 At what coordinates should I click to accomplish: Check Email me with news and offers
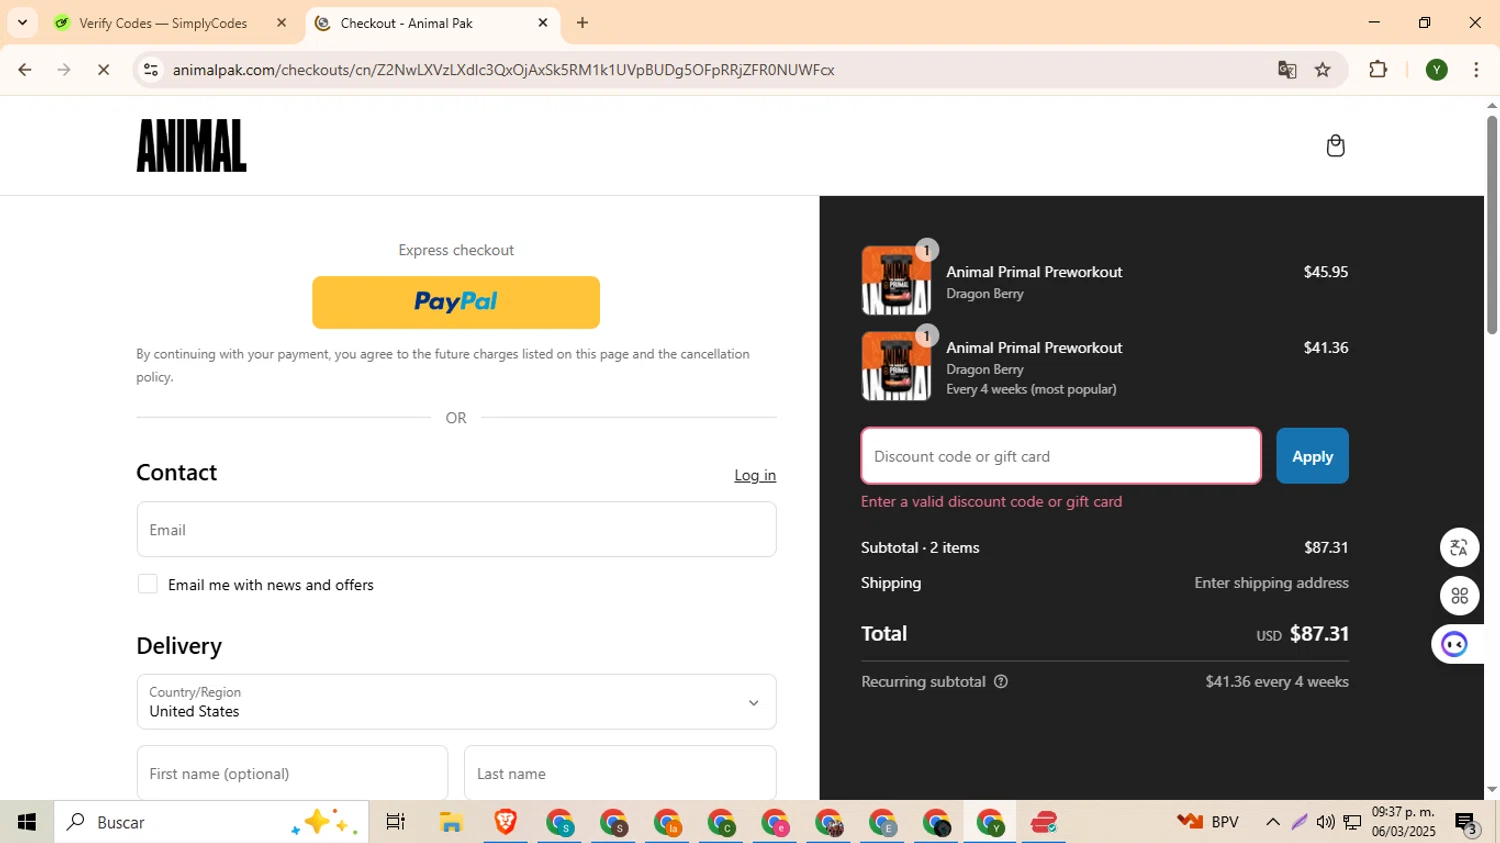[147, 584]
